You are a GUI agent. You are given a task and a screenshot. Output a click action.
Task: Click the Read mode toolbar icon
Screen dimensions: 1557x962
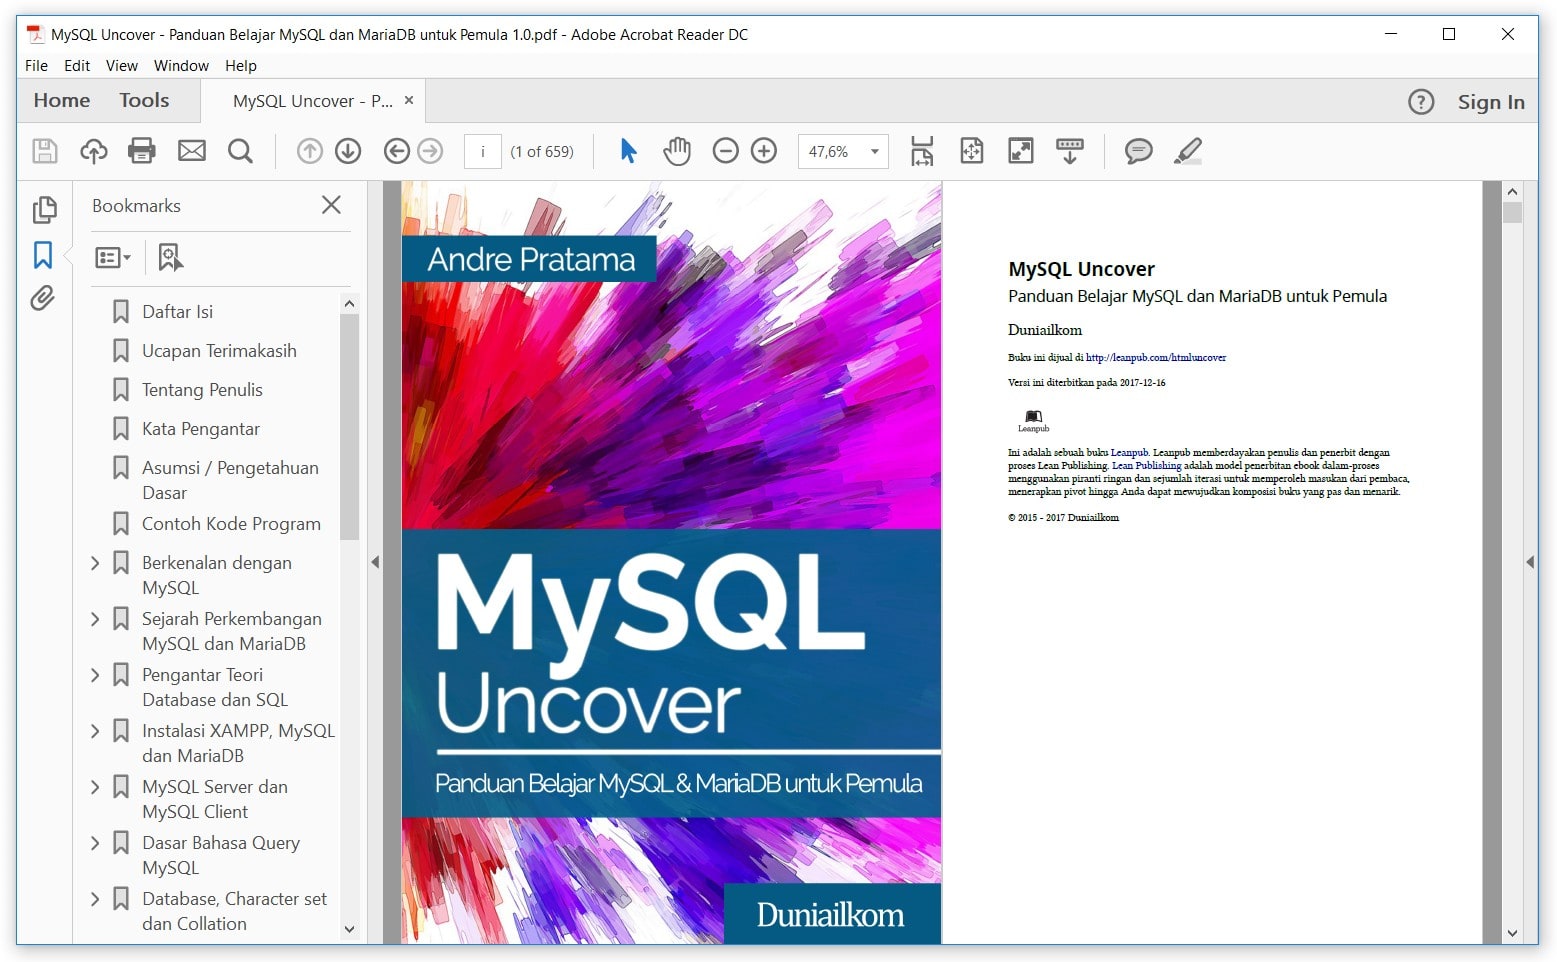1070,151
